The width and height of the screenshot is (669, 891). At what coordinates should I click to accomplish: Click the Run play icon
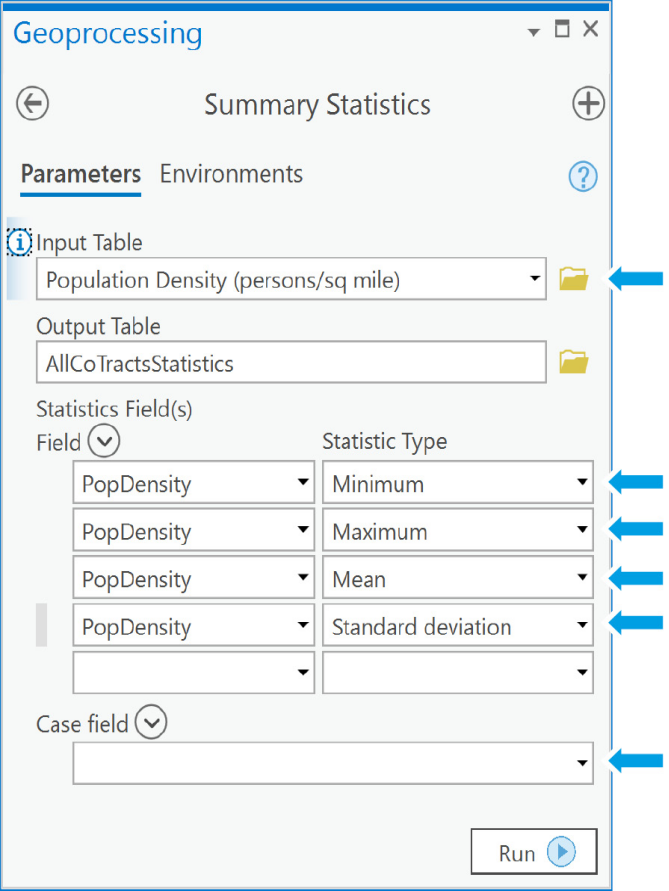coord(562,852)
